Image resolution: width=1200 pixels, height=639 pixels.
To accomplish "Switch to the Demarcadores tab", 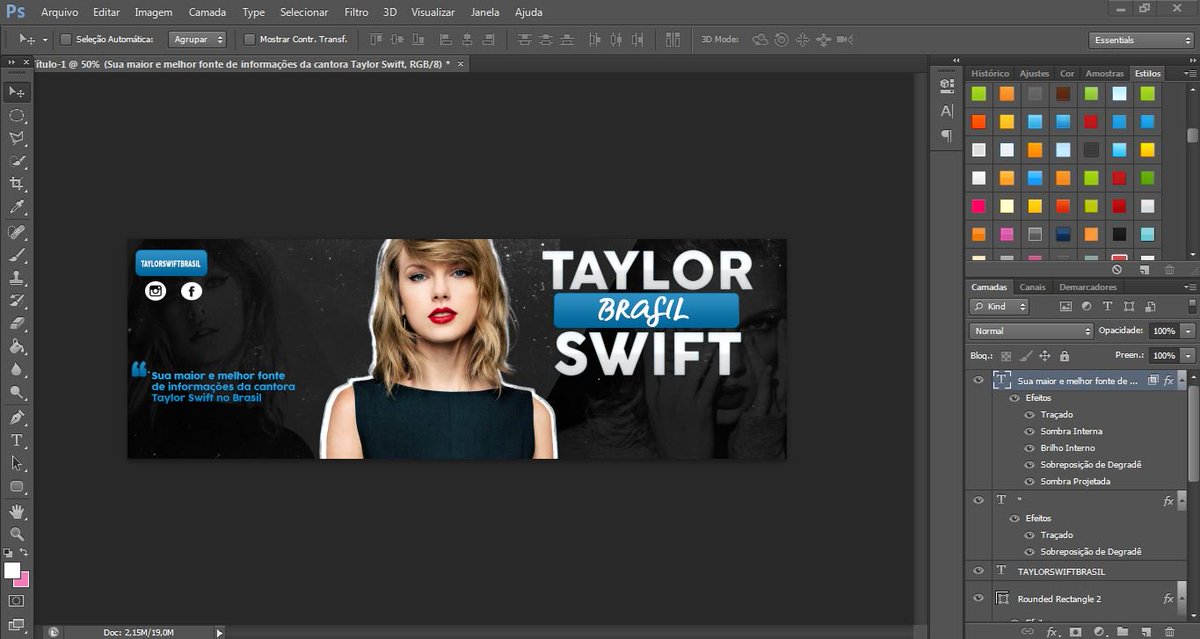I will pyautogui.click(x=1088, y=287).
